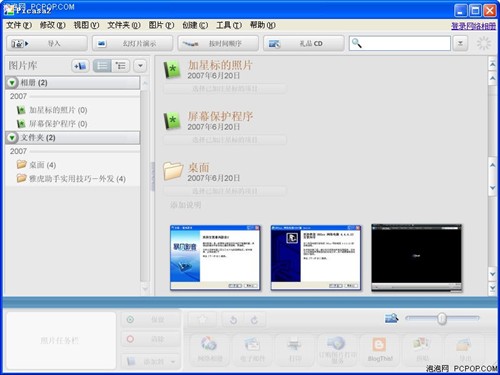Upload to 网络相册 web album
This screenshot has width=500, height=375.
[209, 349]
